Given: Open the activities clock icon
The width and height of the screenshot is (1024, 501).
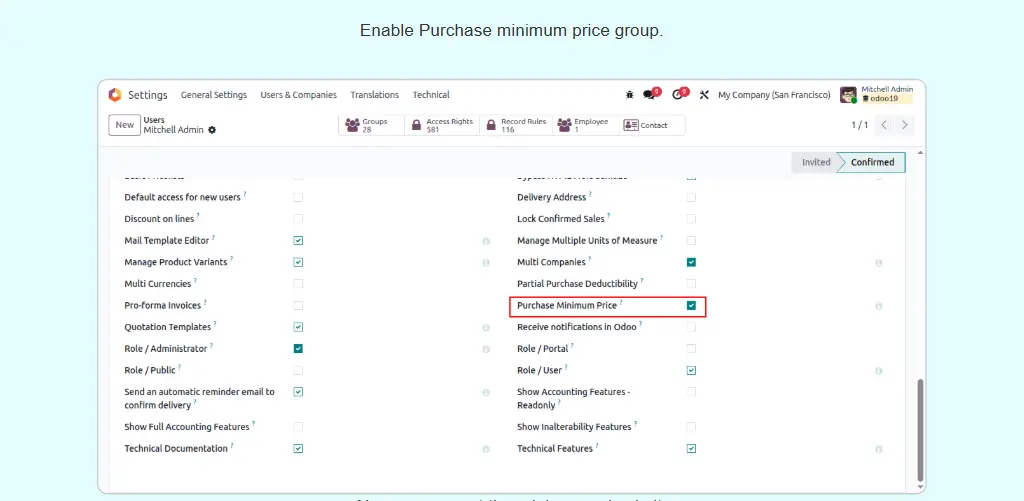Looking at the screenshot, I should click(679, 95).
